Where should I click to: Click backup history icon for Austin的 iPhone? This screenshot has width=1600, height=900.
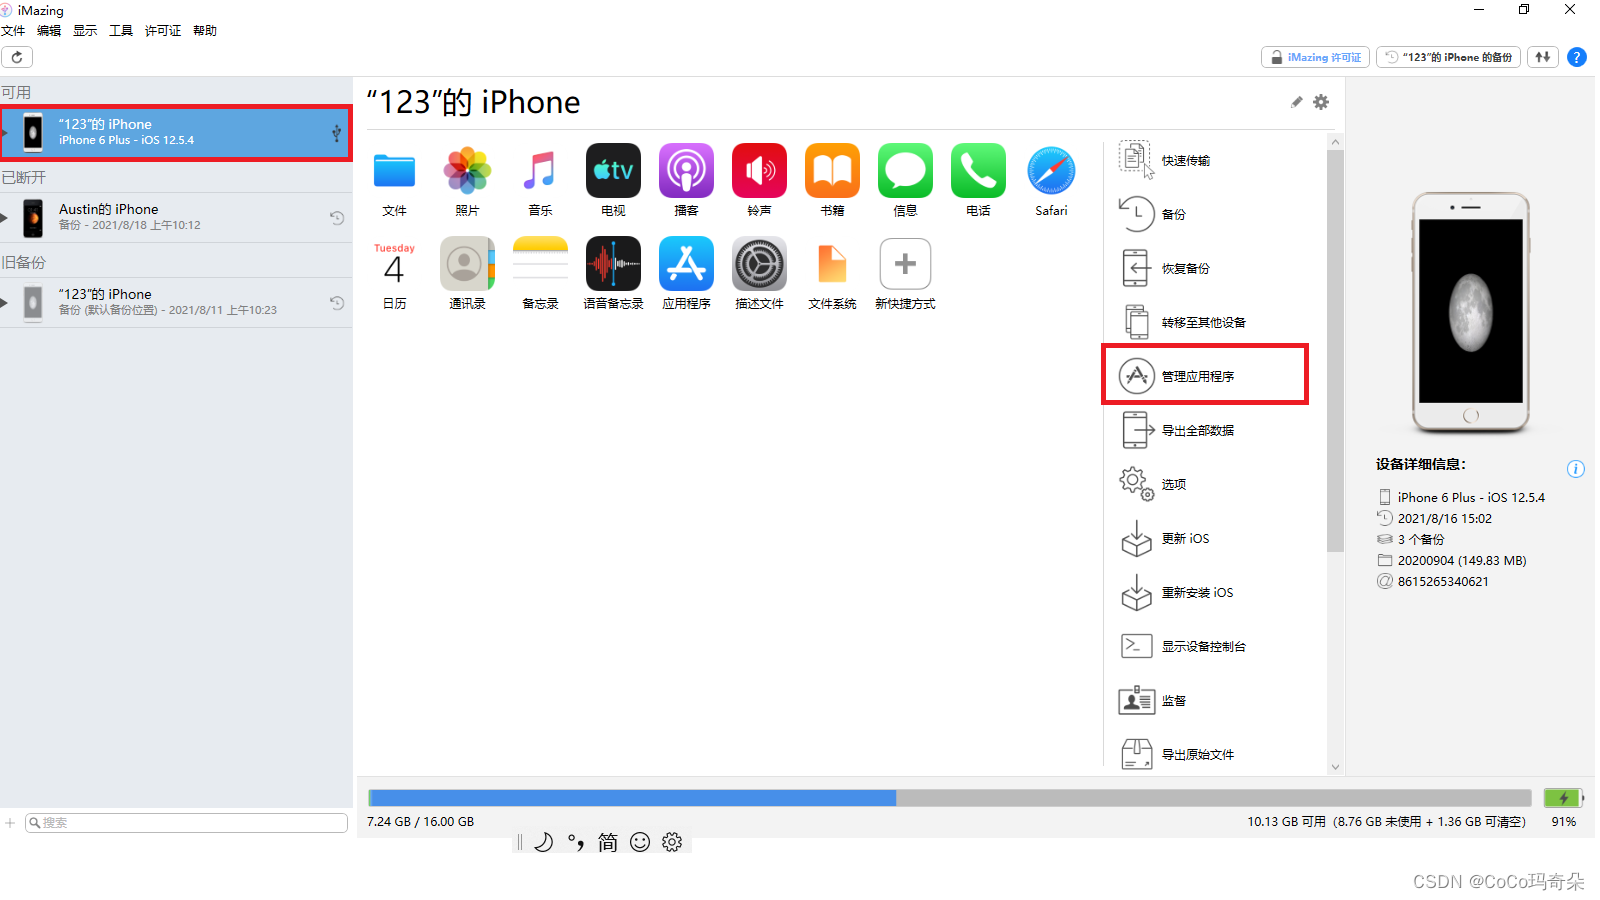[x=337, y=217]
